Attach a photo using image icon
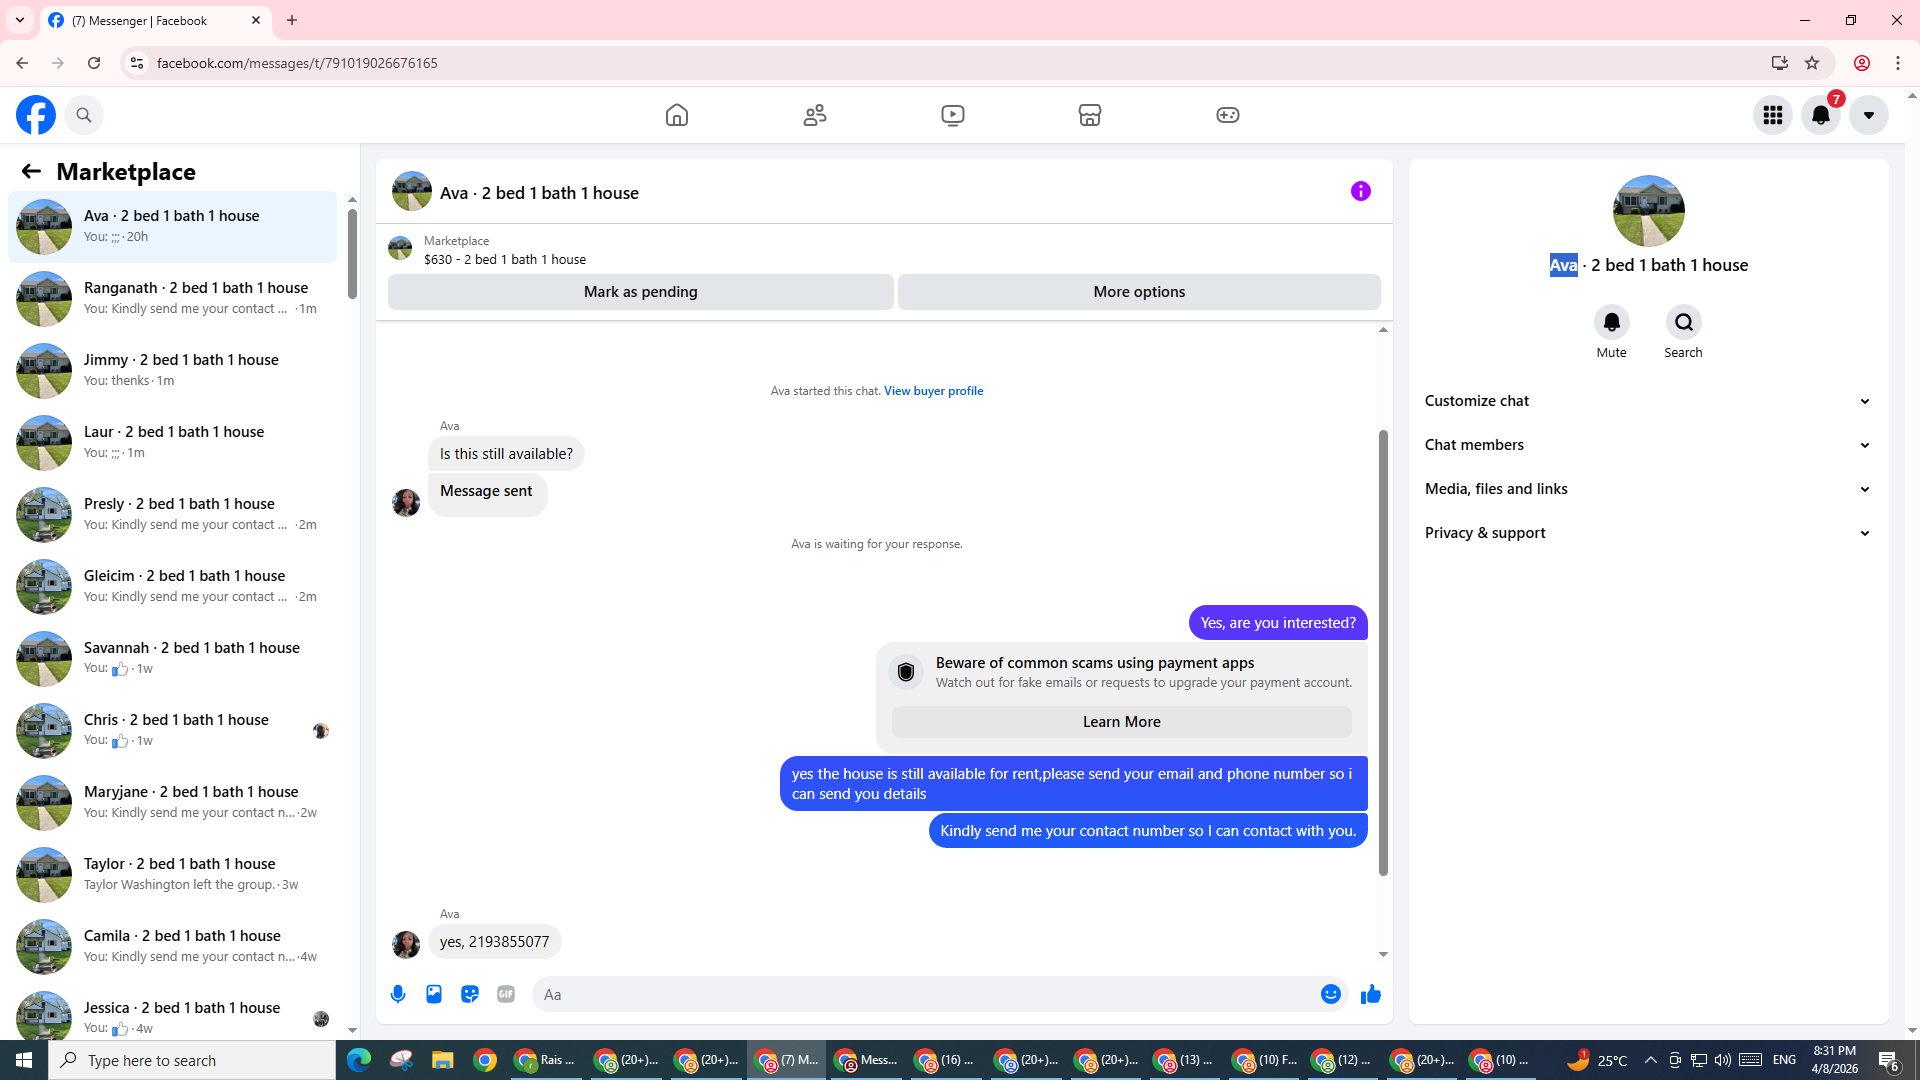The image size is (1920, 1080). (x=434, y=994)
